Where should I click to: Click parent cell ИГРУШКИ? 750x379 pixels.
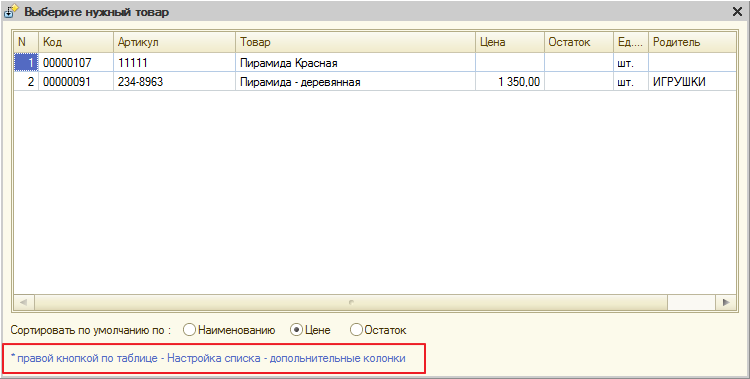point(692,82)
